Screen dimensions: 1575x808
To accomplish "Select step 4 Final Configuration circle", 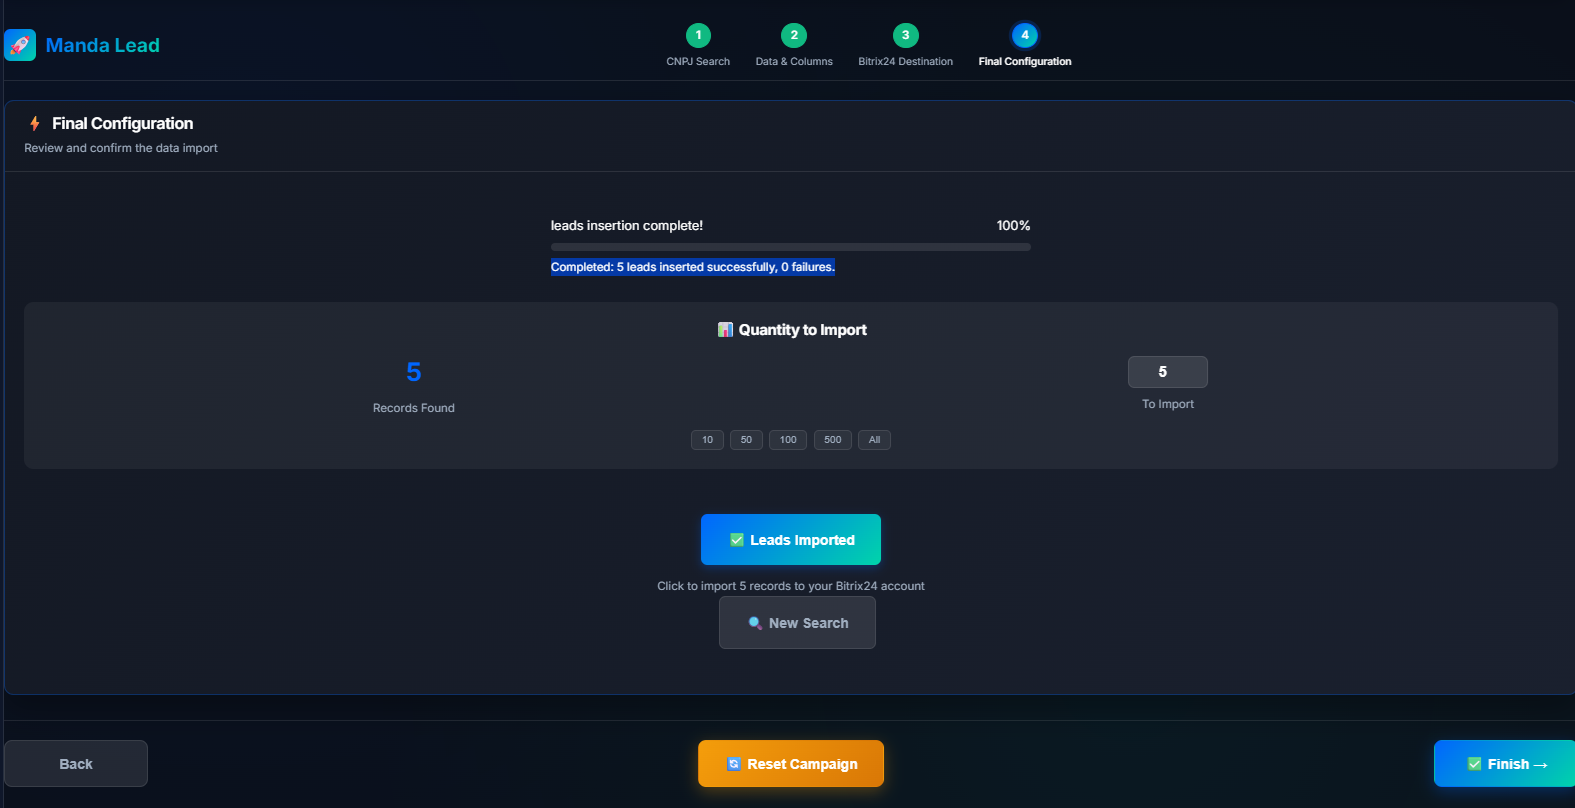I will [1024, 35].
